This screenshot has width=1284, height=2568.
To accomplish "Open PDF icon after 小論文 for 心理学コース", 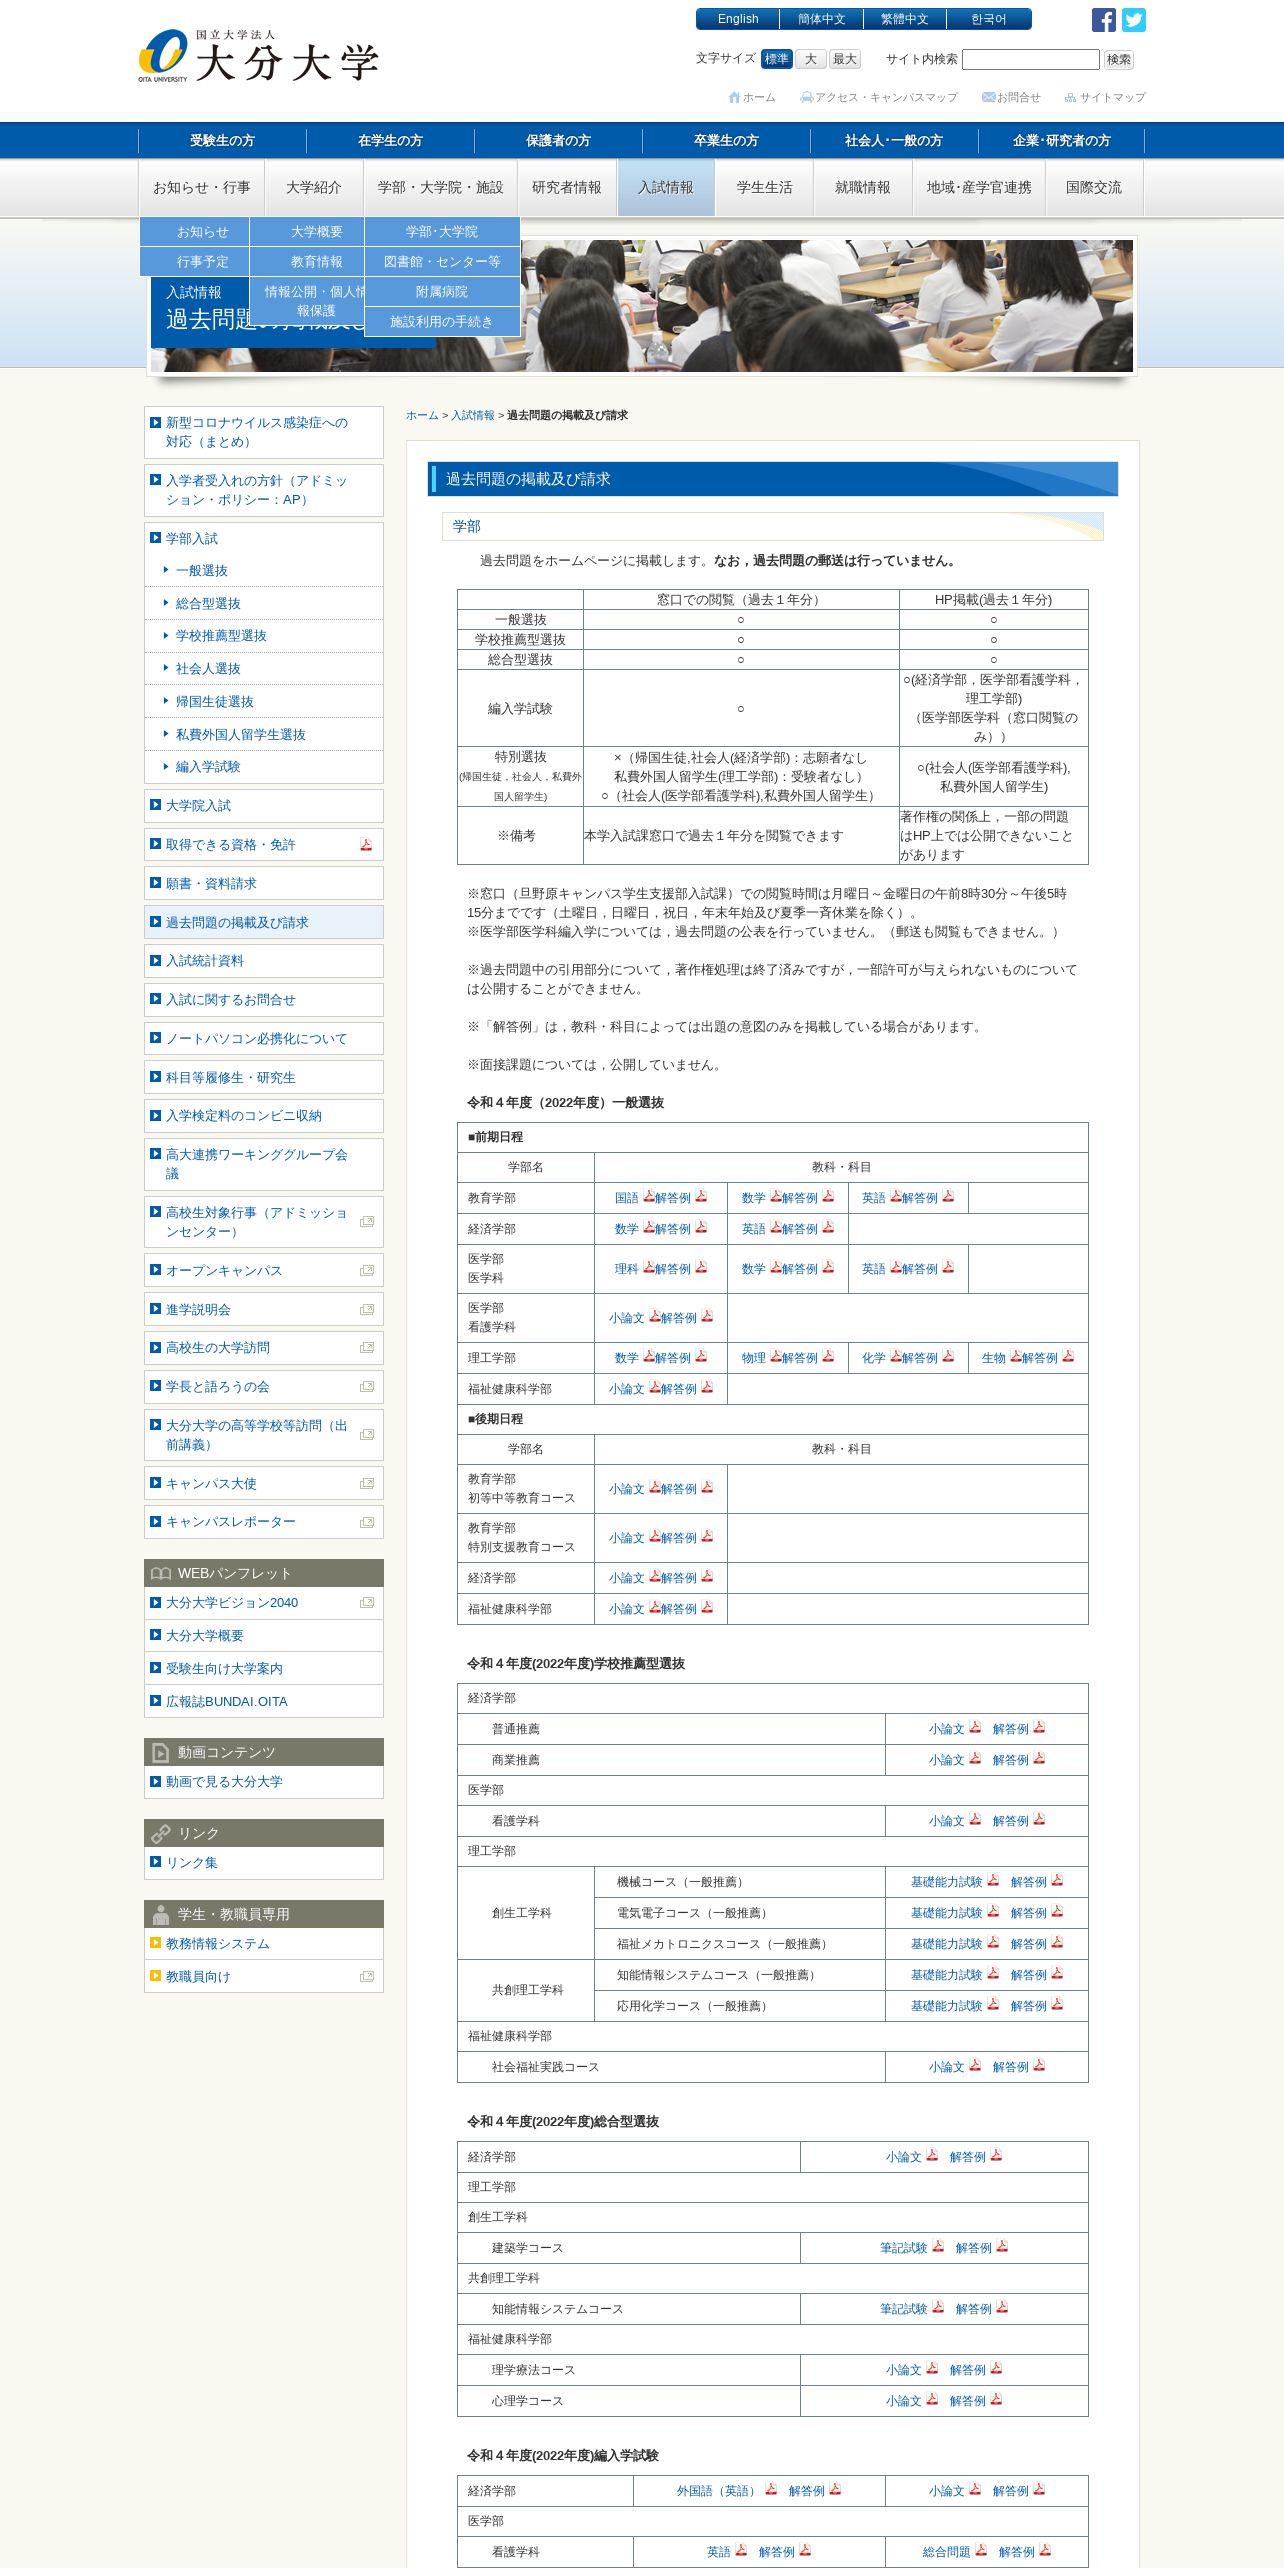I will 932,2399.
